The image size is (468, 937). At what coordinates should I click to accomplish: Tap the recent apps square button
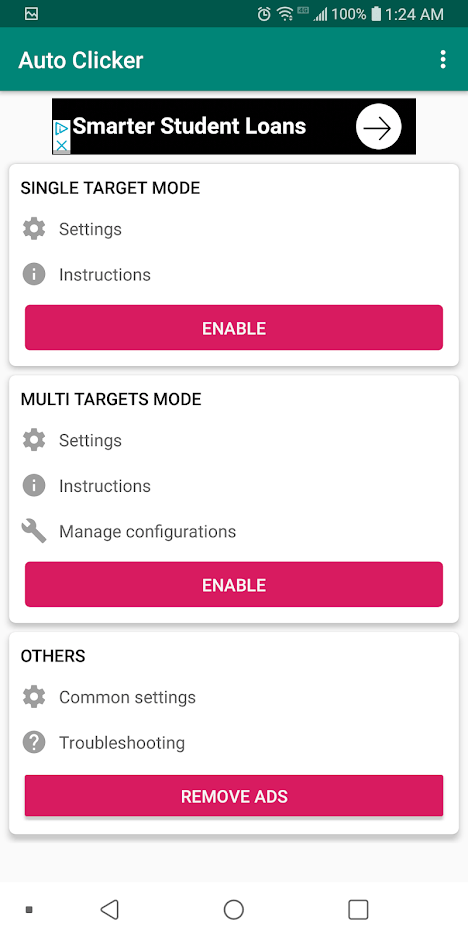358,910
